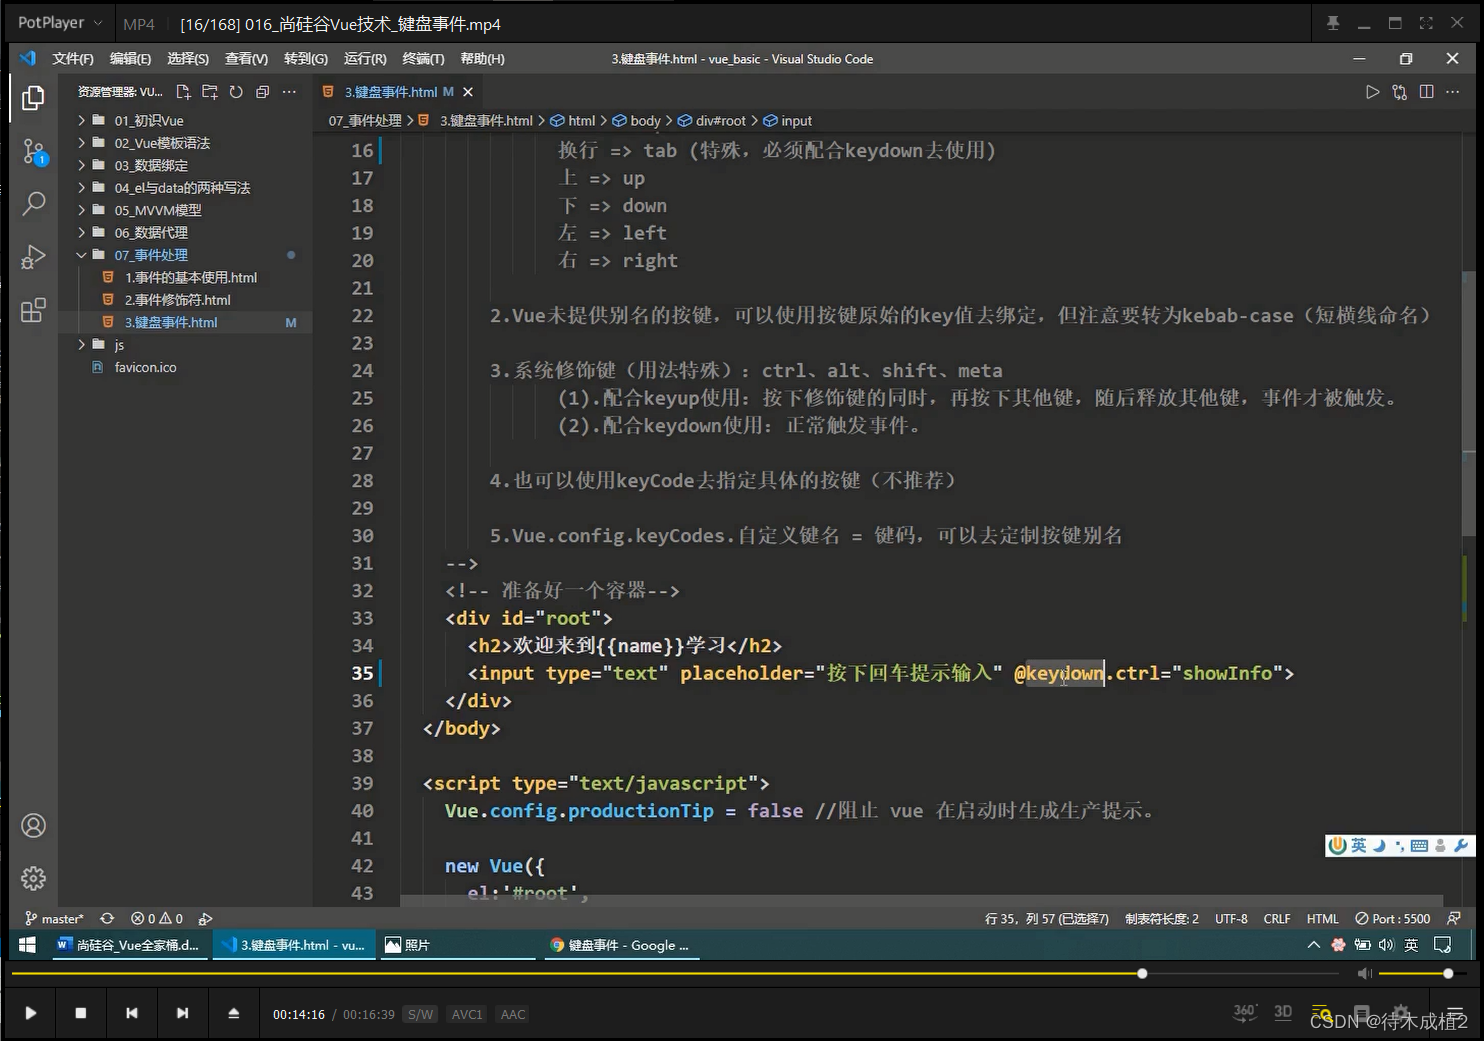Toggle PotPlayer mute speaker icon
Screen dimensions: 1484x1041
coord(1364,973)
